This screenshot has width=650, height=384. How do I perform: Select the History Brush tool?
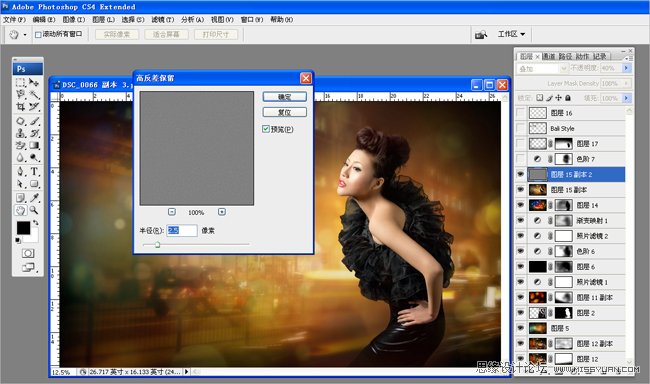point(34,133)
